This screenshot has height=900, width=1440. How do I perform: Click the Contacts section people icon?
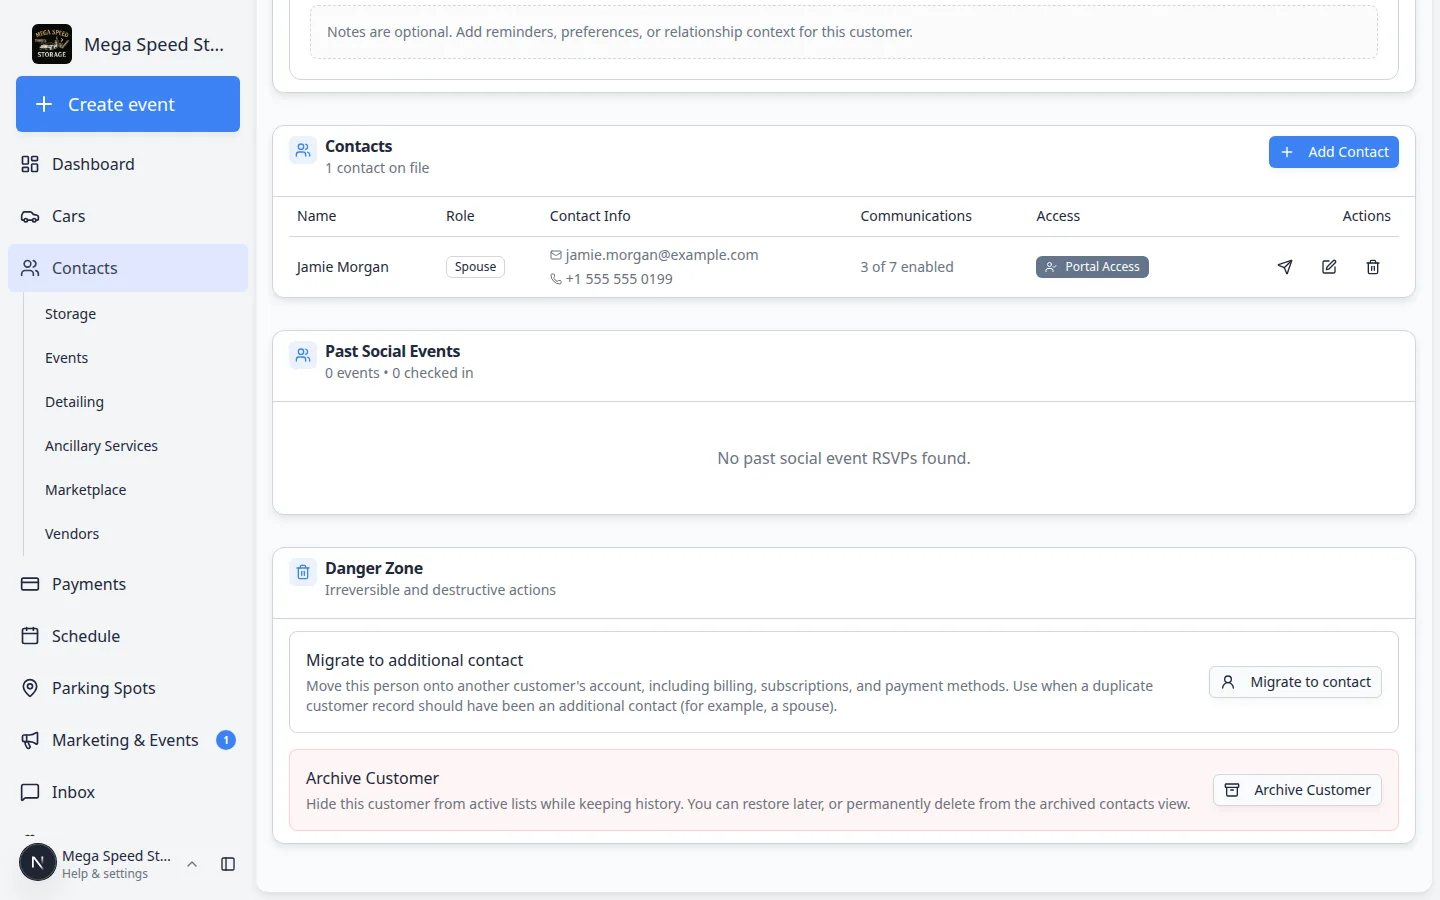click(303, 151)
